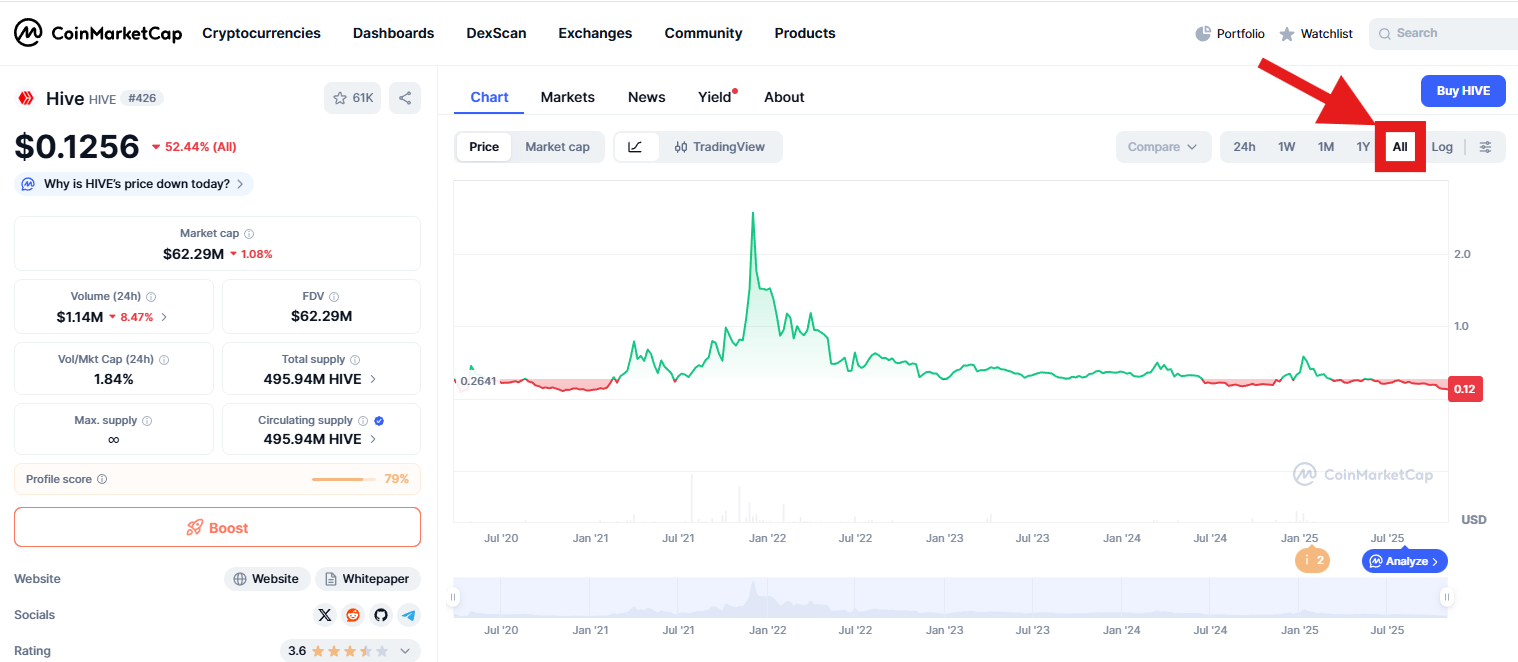Expand Total supply details chevron
The height and width of the screenshot is (662, 1518).
373,379
